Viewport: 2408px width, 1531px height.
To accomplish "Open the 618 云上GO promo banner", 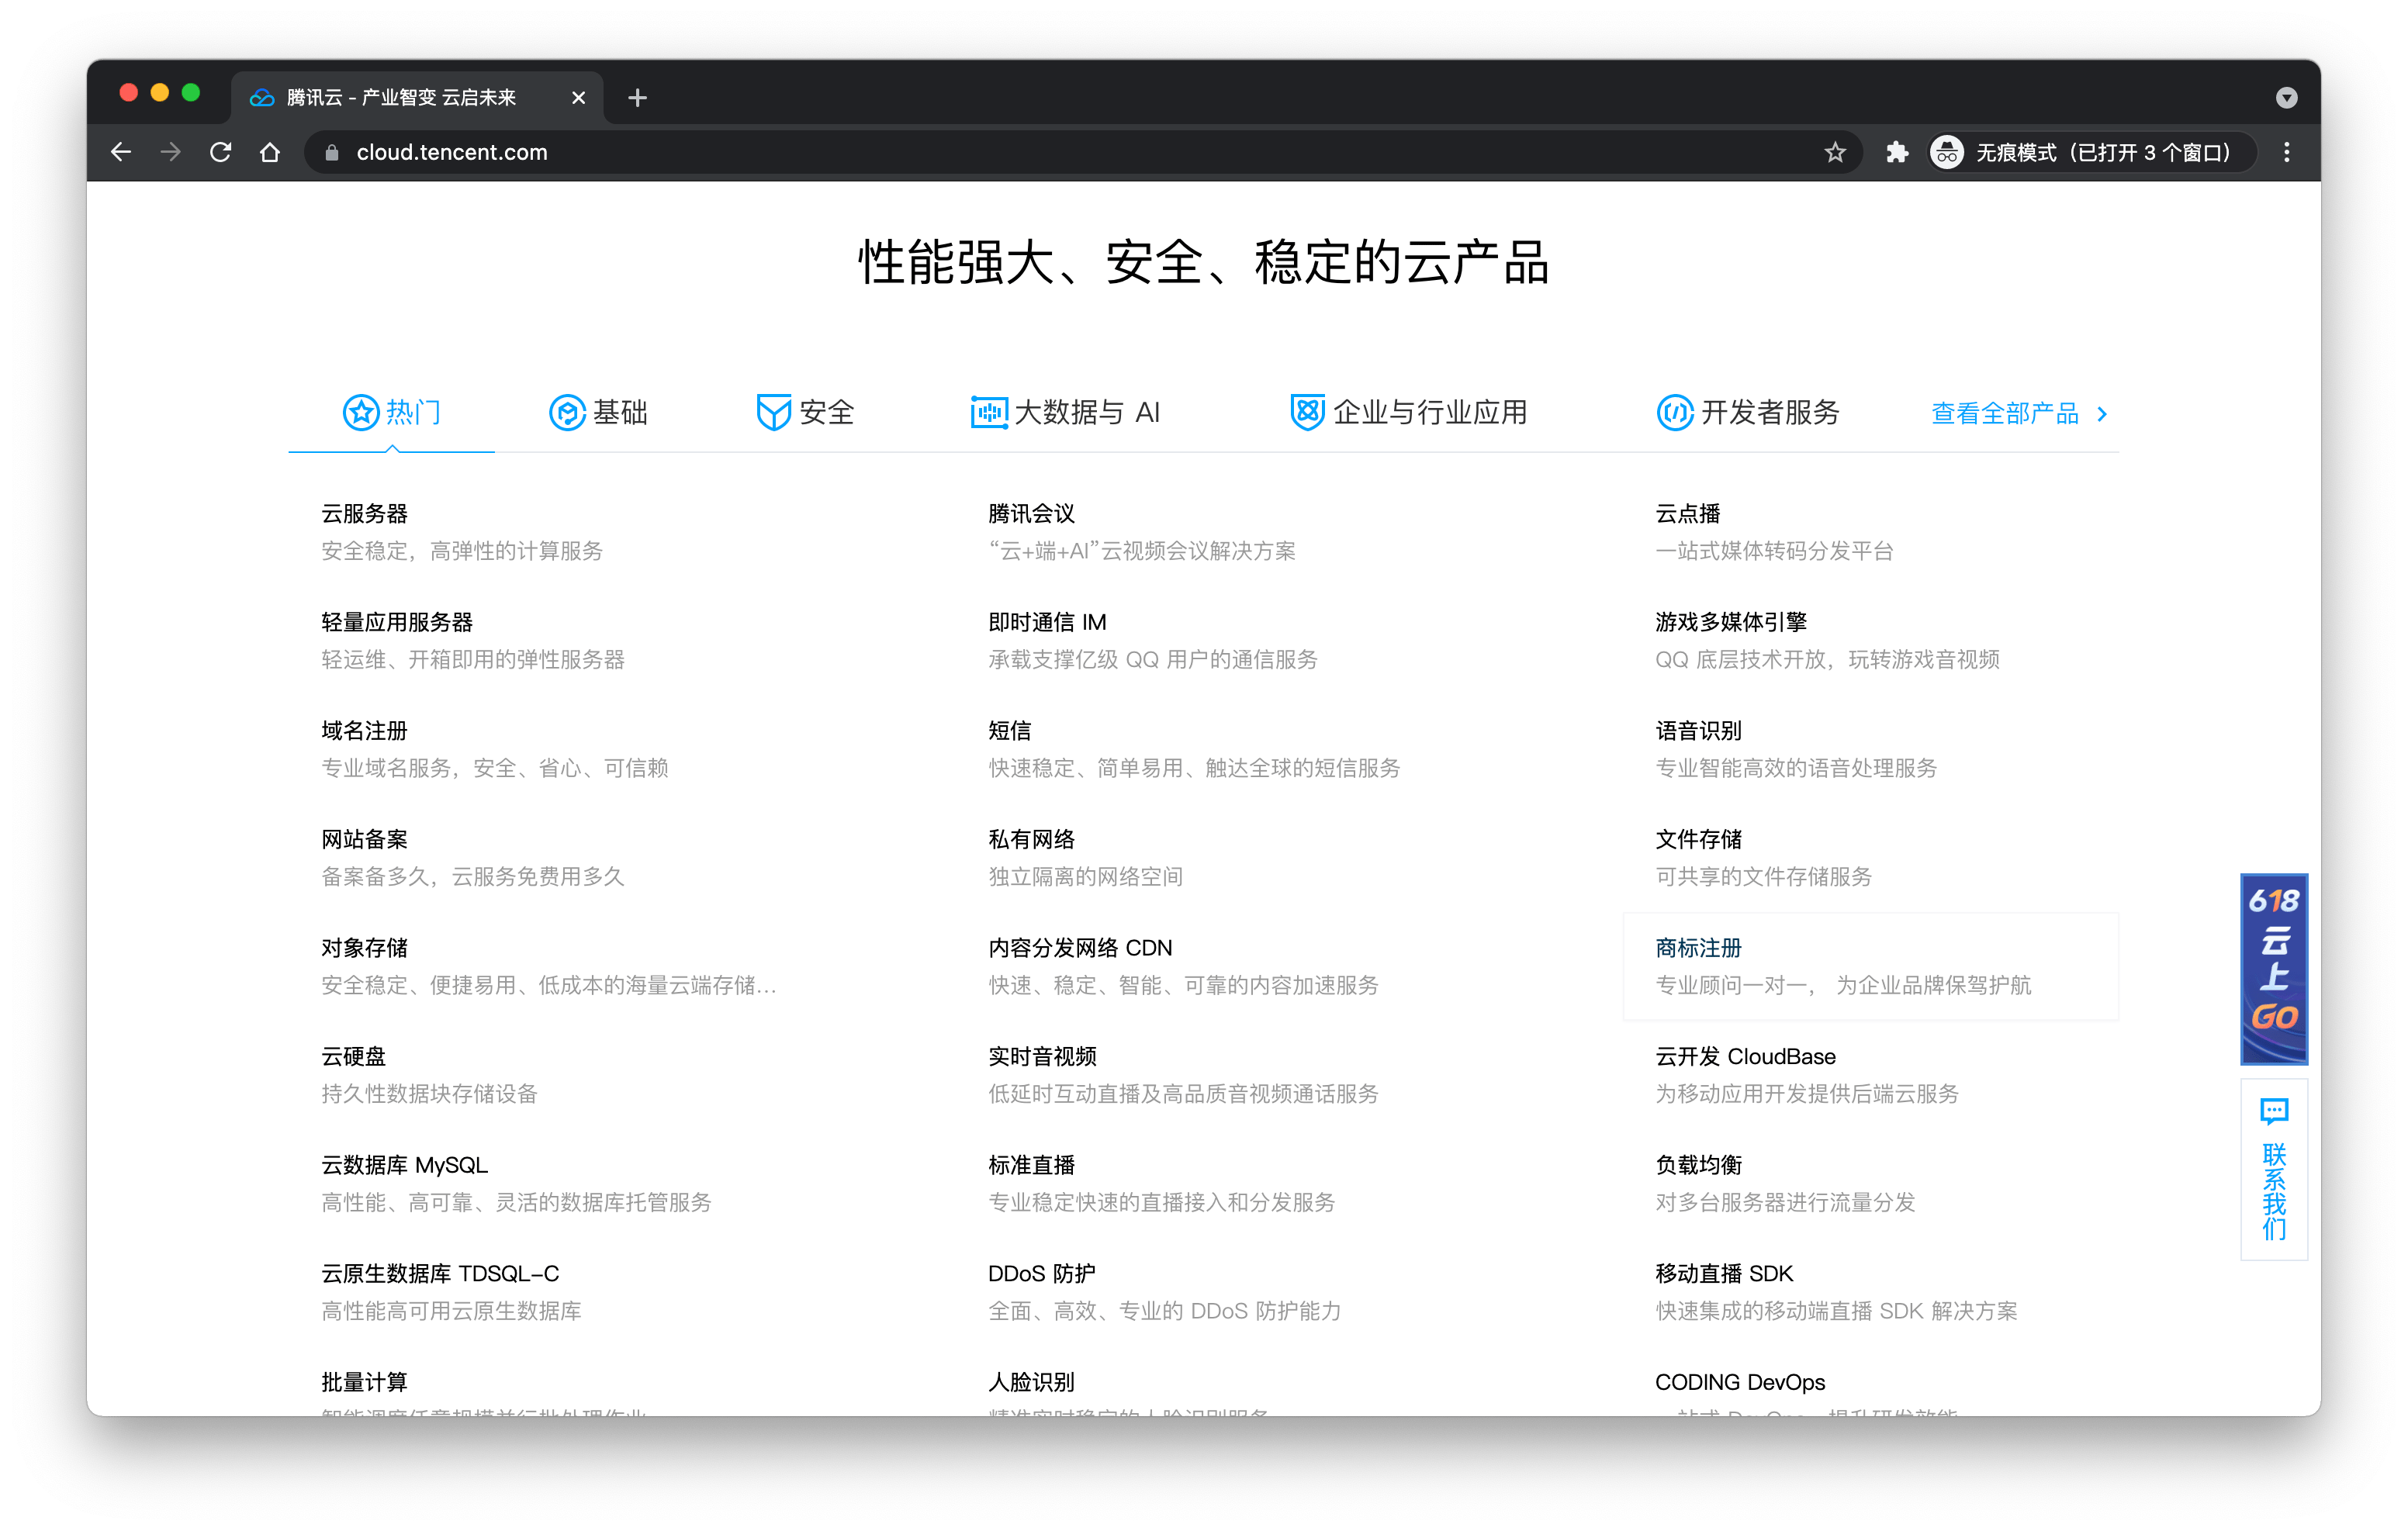I will 2273,969.
